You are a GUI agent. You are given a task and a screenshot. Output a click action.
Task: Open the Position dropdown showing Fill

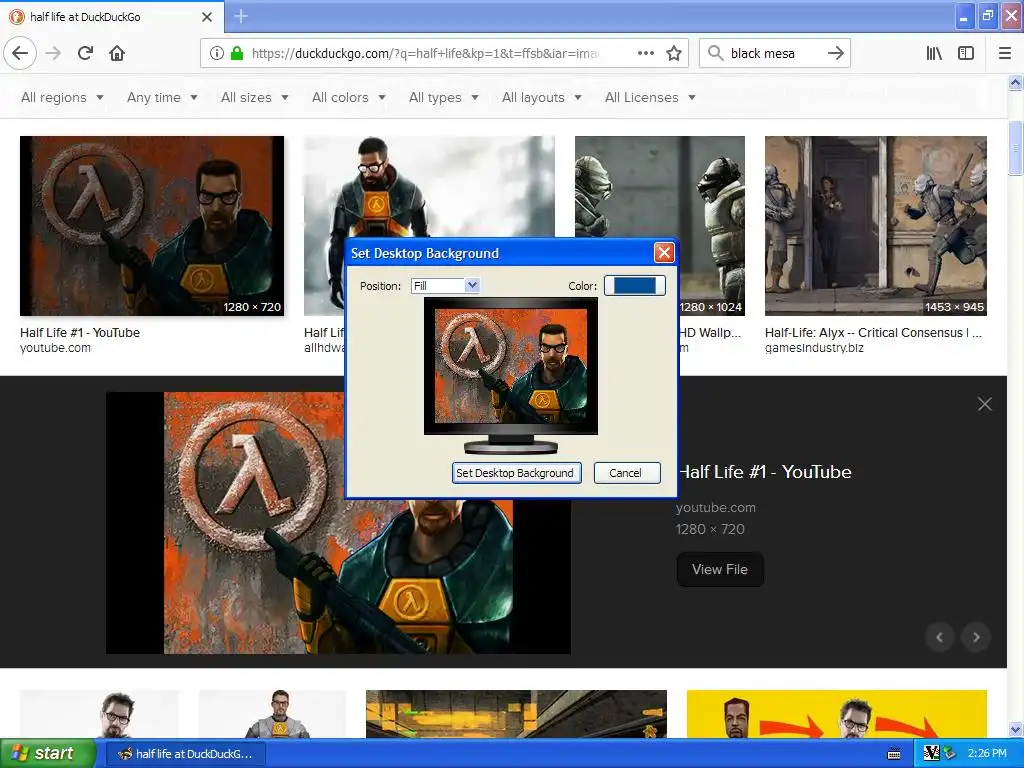coord(445,285)
